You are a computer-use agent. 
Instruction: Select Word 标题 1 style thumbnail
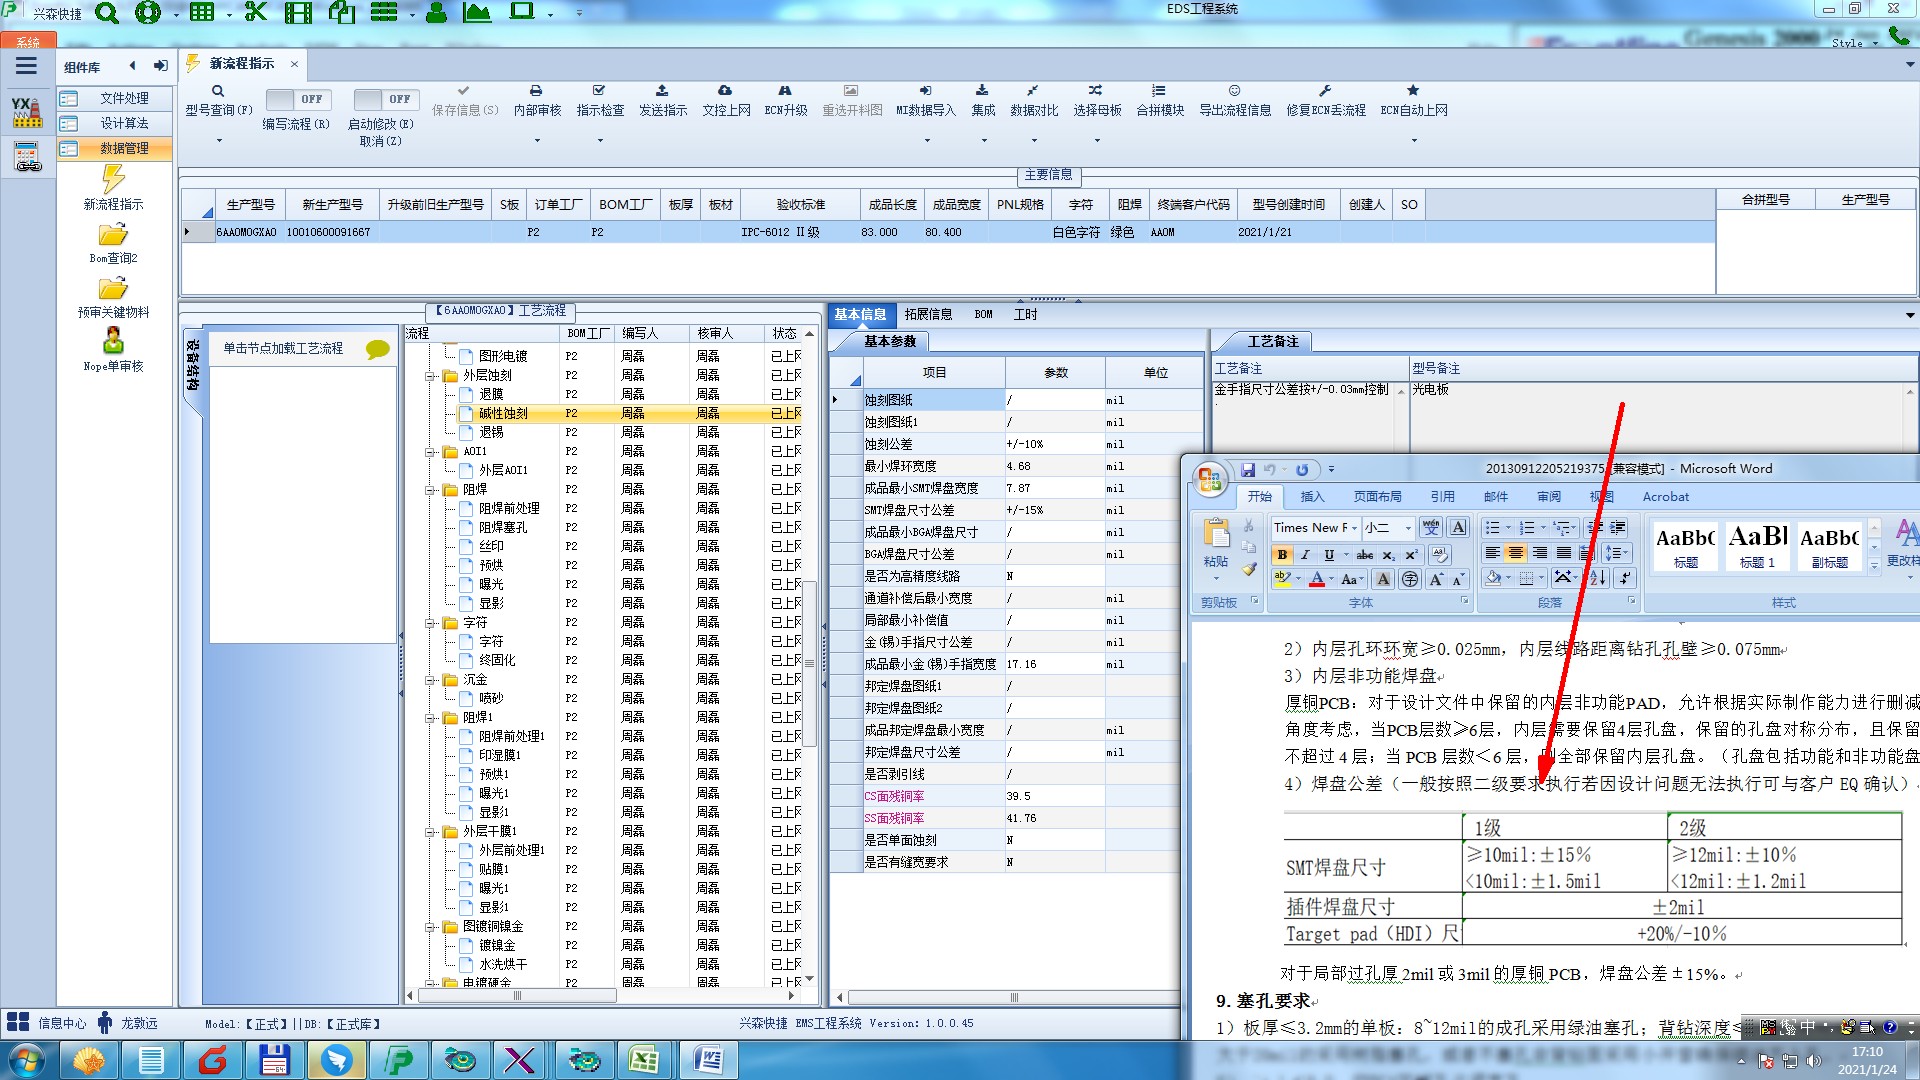point(1758,546)
